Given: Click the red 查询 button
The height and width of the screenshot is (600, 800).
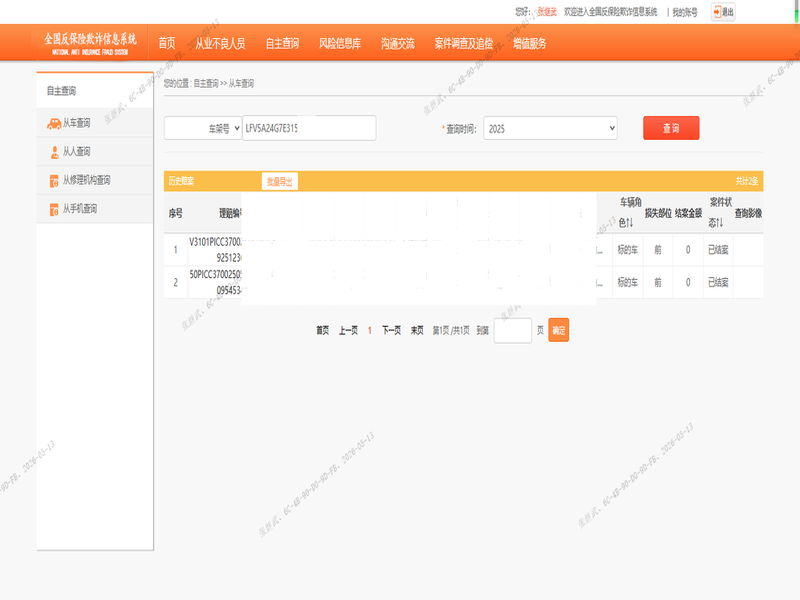Looking at the screenshot, I should (x=671, y=128).
